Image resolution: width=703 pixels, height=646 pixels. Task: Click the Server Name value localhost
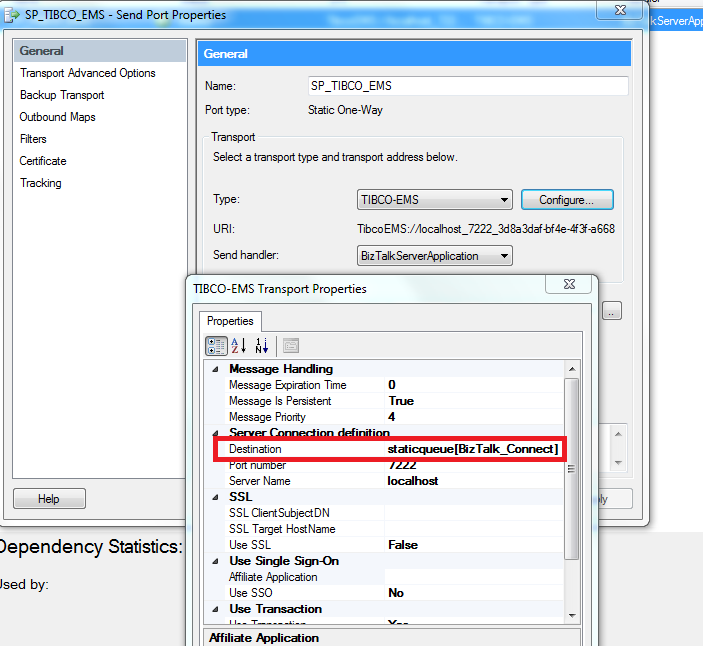tap(413, 481)
